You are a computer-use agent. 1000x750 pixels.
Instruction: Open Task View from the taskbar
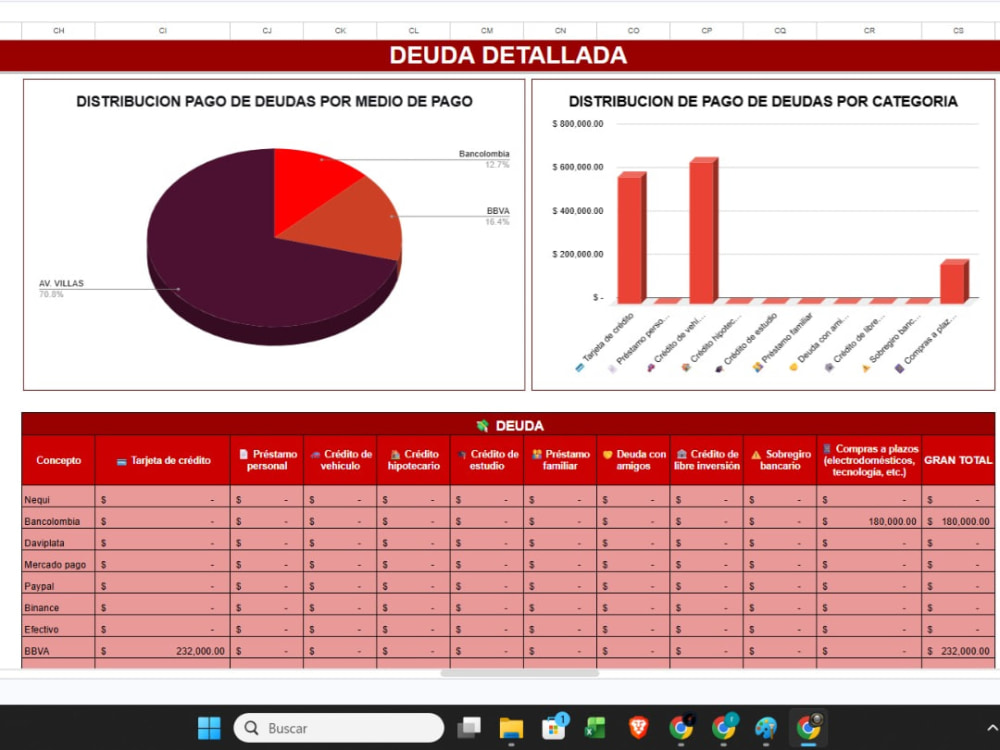(x=469, y=728)
